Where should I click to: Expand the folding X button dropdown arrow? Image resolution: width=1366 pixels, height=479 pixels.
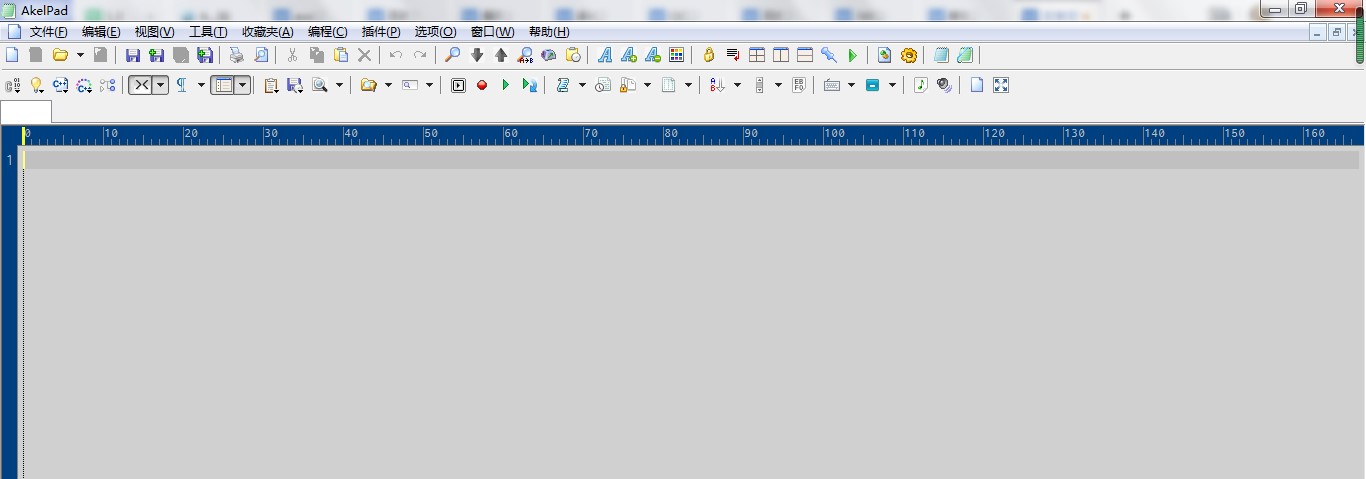pos(160,85)
